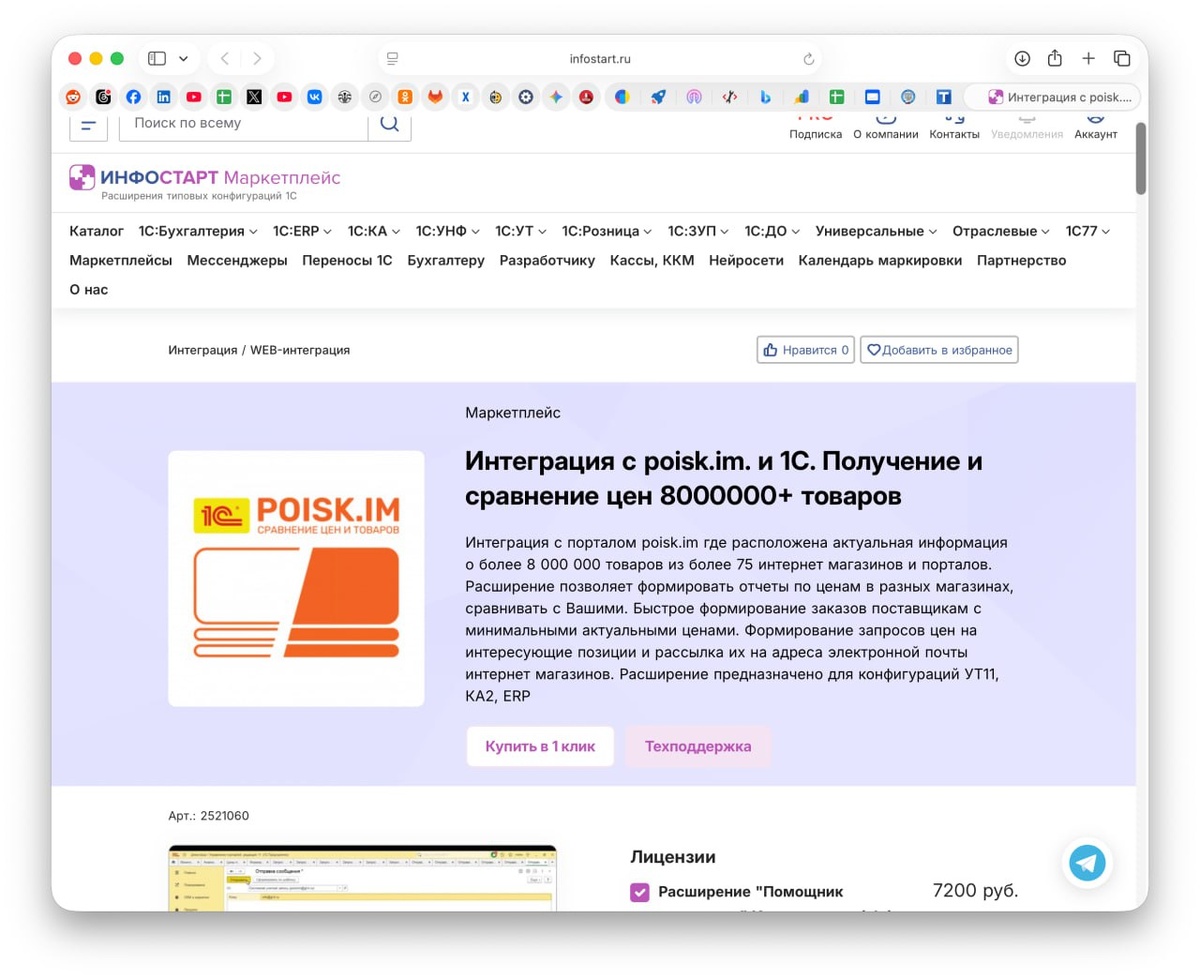Open the floating Telegram chat icon
1200x979 pixels.
(1087, 862)
